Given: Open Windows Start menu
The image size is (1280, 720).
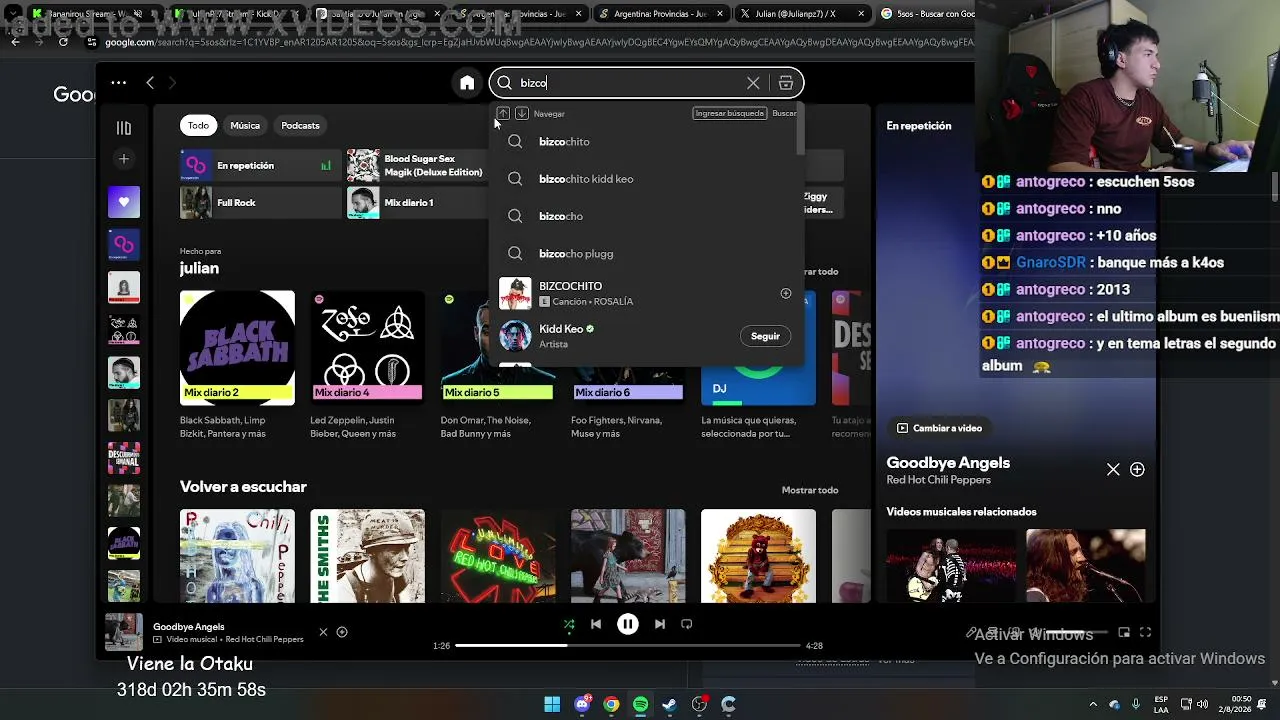Looking at the screenshot, I should coord(552,705).
